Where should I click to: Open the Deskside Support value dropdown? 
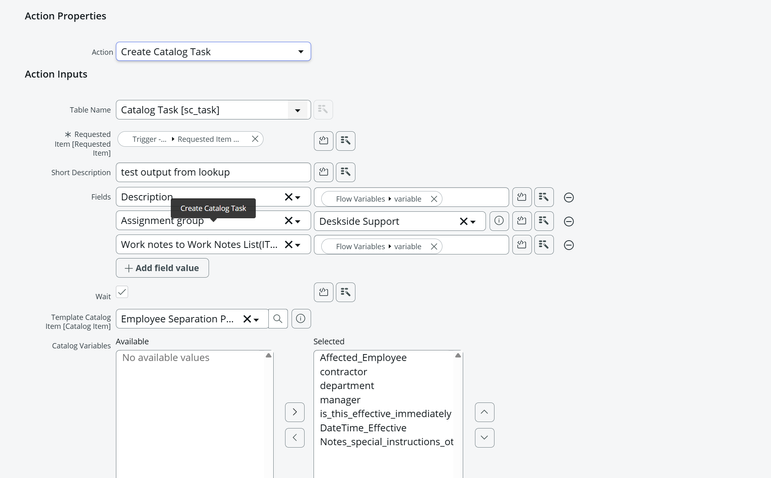473,222
